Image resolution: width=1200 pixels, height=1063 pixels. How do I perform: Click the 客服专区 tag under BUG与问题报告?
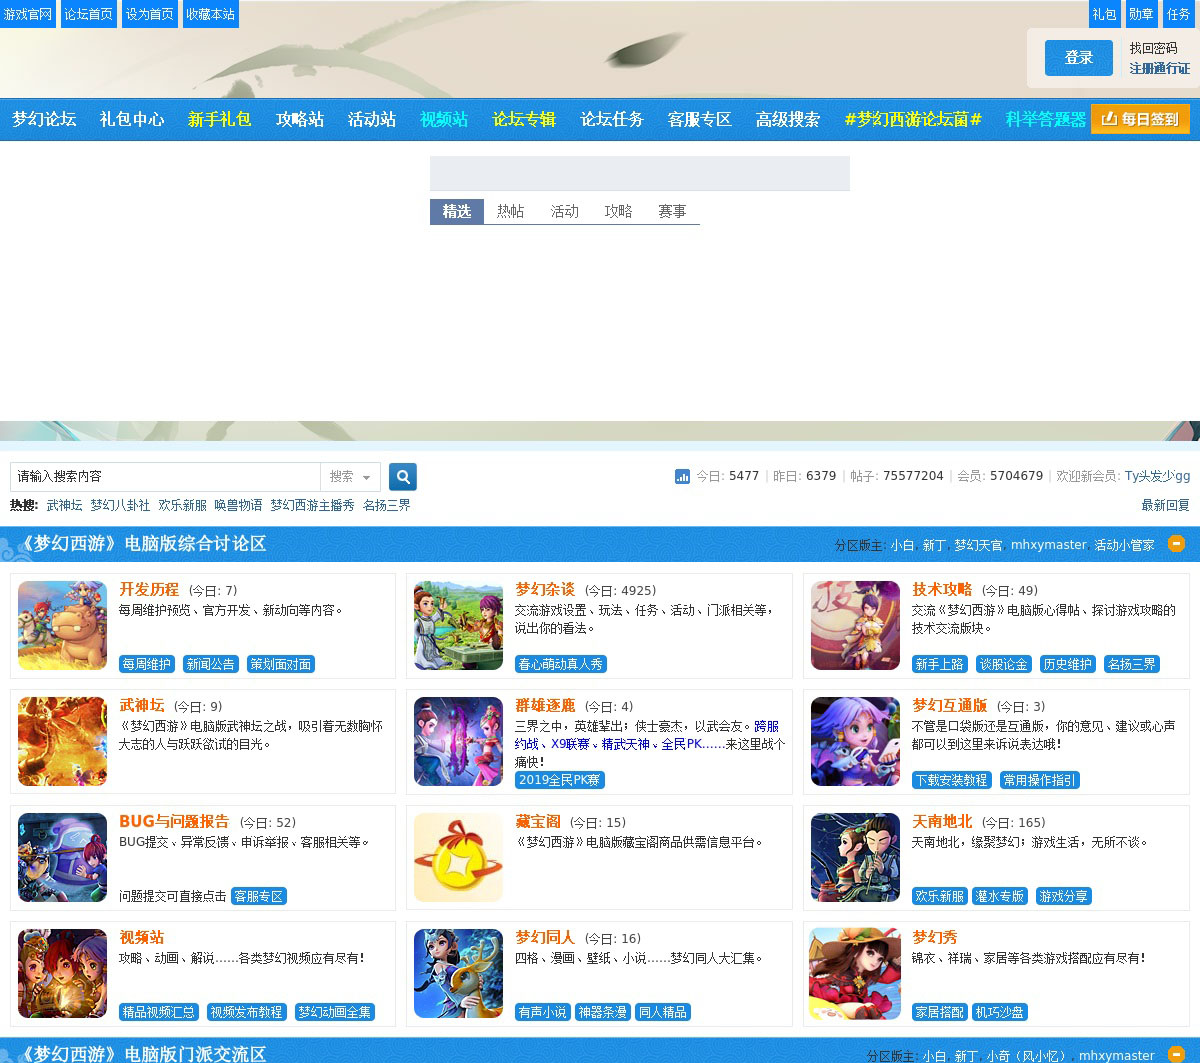[x=259, y=896]
